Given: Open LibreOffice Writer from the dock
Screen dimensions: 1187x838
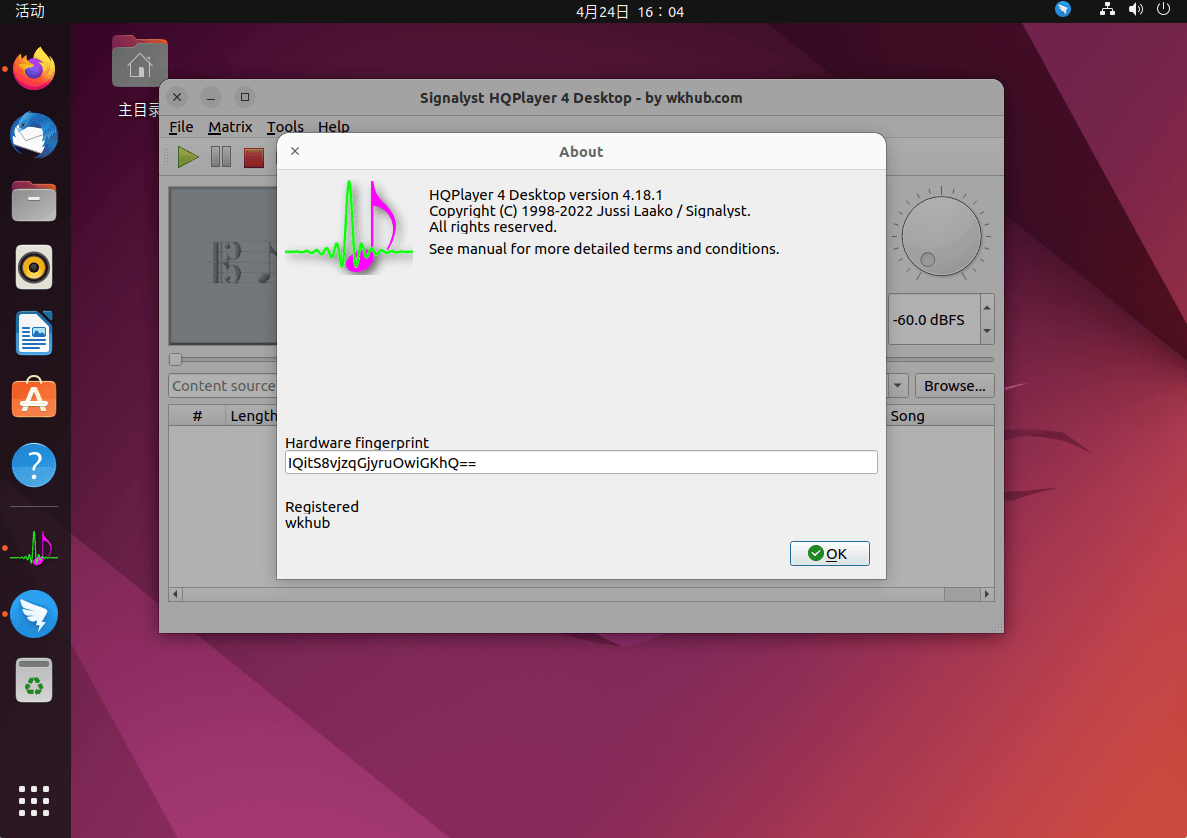Looking at the screenshot, I should tap(34, 333).
